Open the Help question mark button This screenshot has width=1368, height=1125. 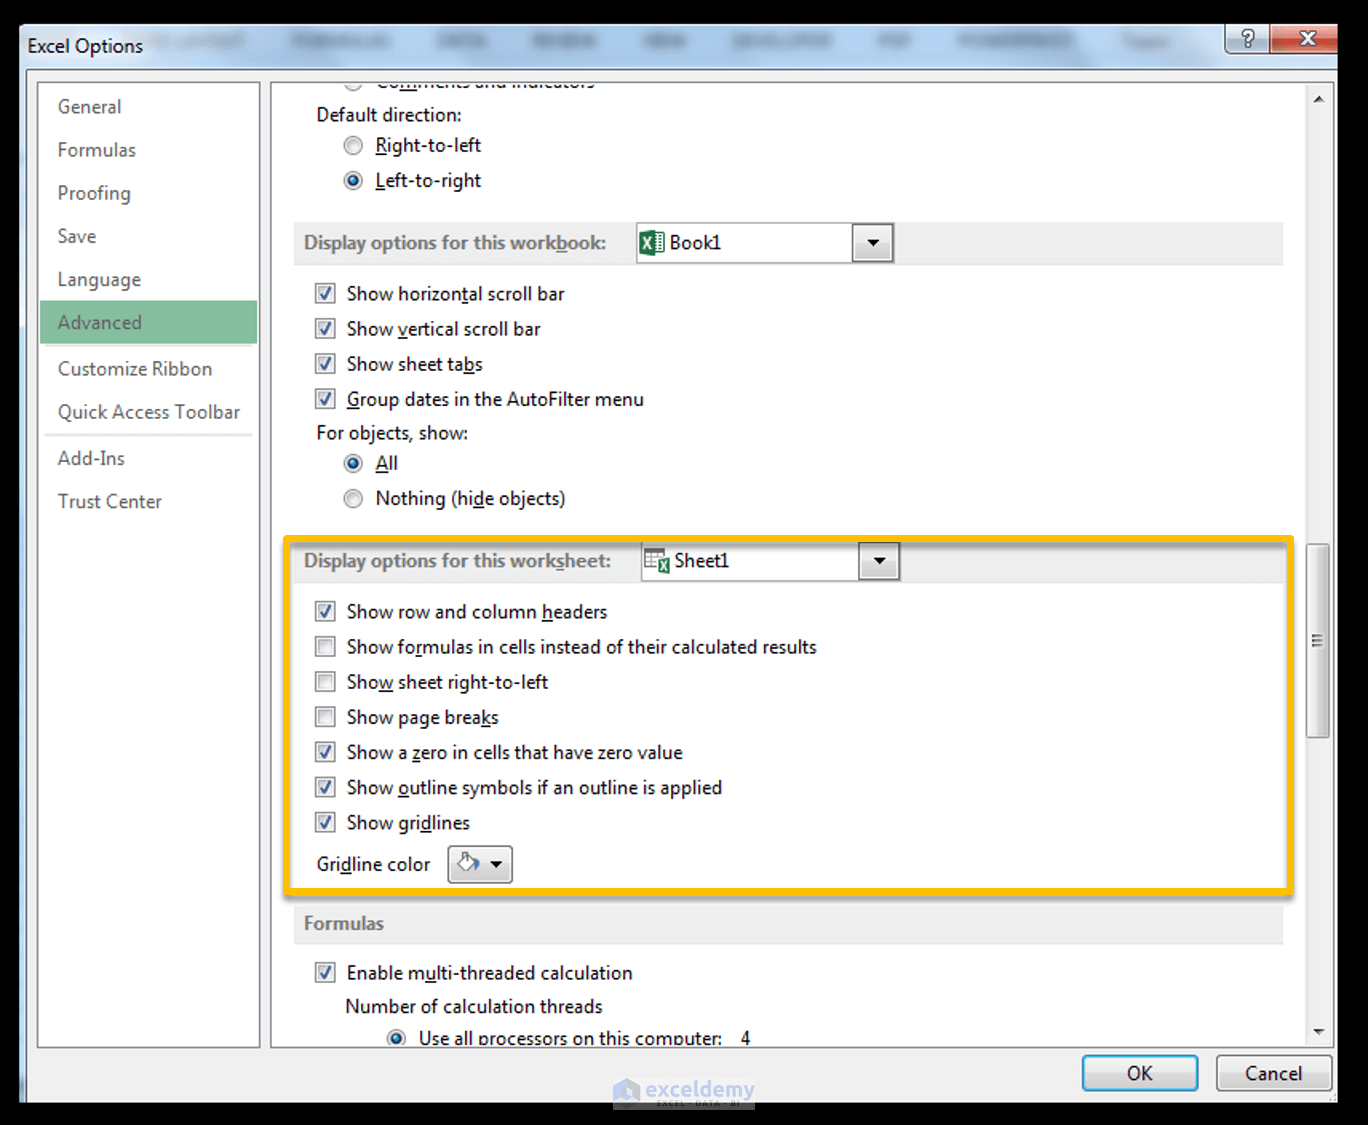[1247, 39]
